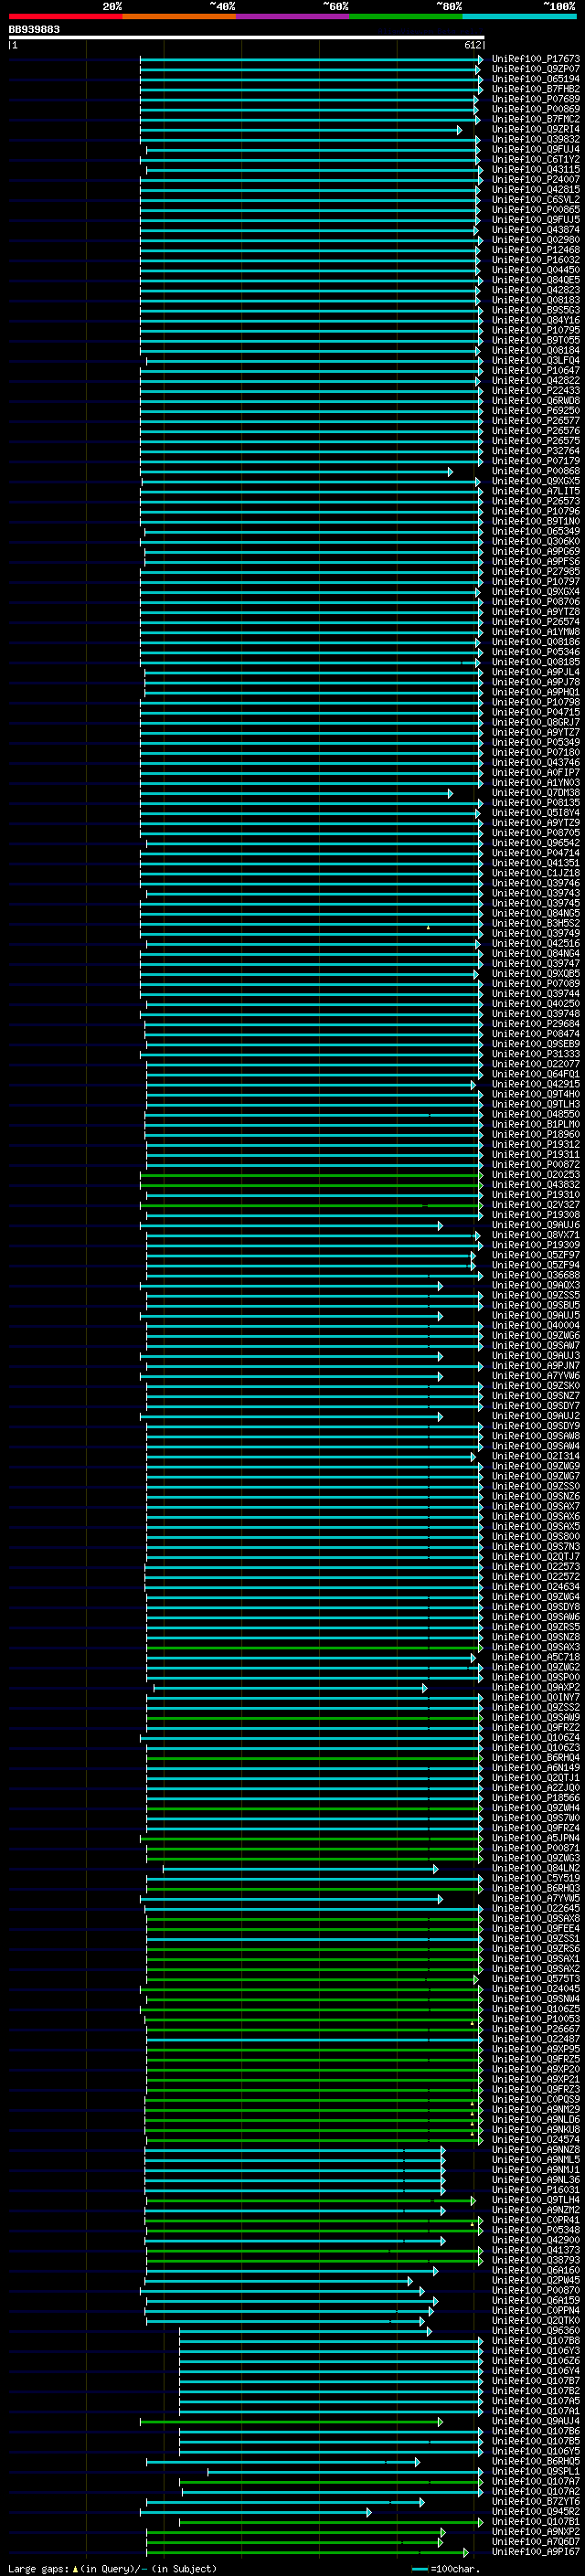The width and height of the screenshot is (585, 2576).
Task: Select hit UniRef100_Q40004
Action: click(535, 1326)
